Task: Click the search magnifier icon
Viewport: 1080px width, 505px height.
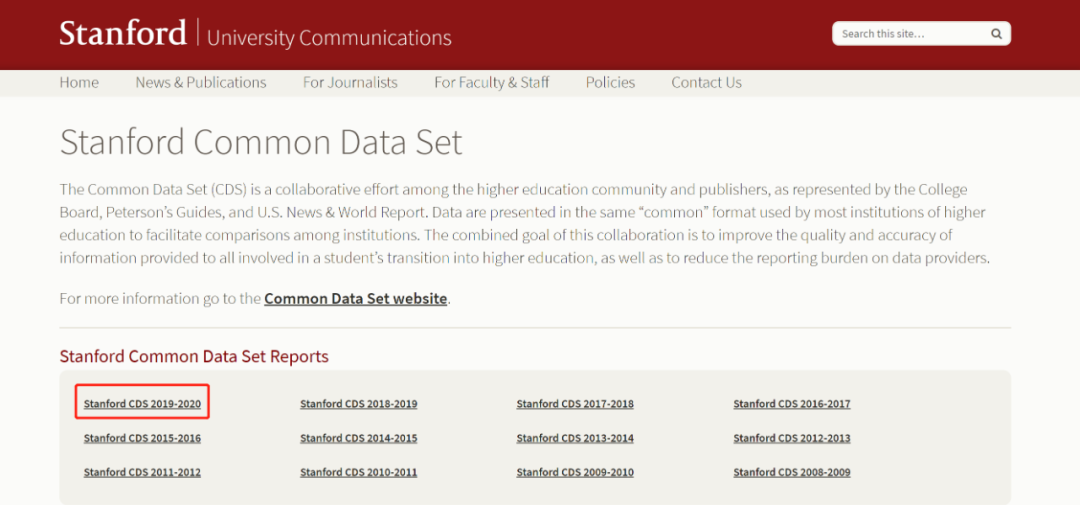Action: (x=996, y=34)
